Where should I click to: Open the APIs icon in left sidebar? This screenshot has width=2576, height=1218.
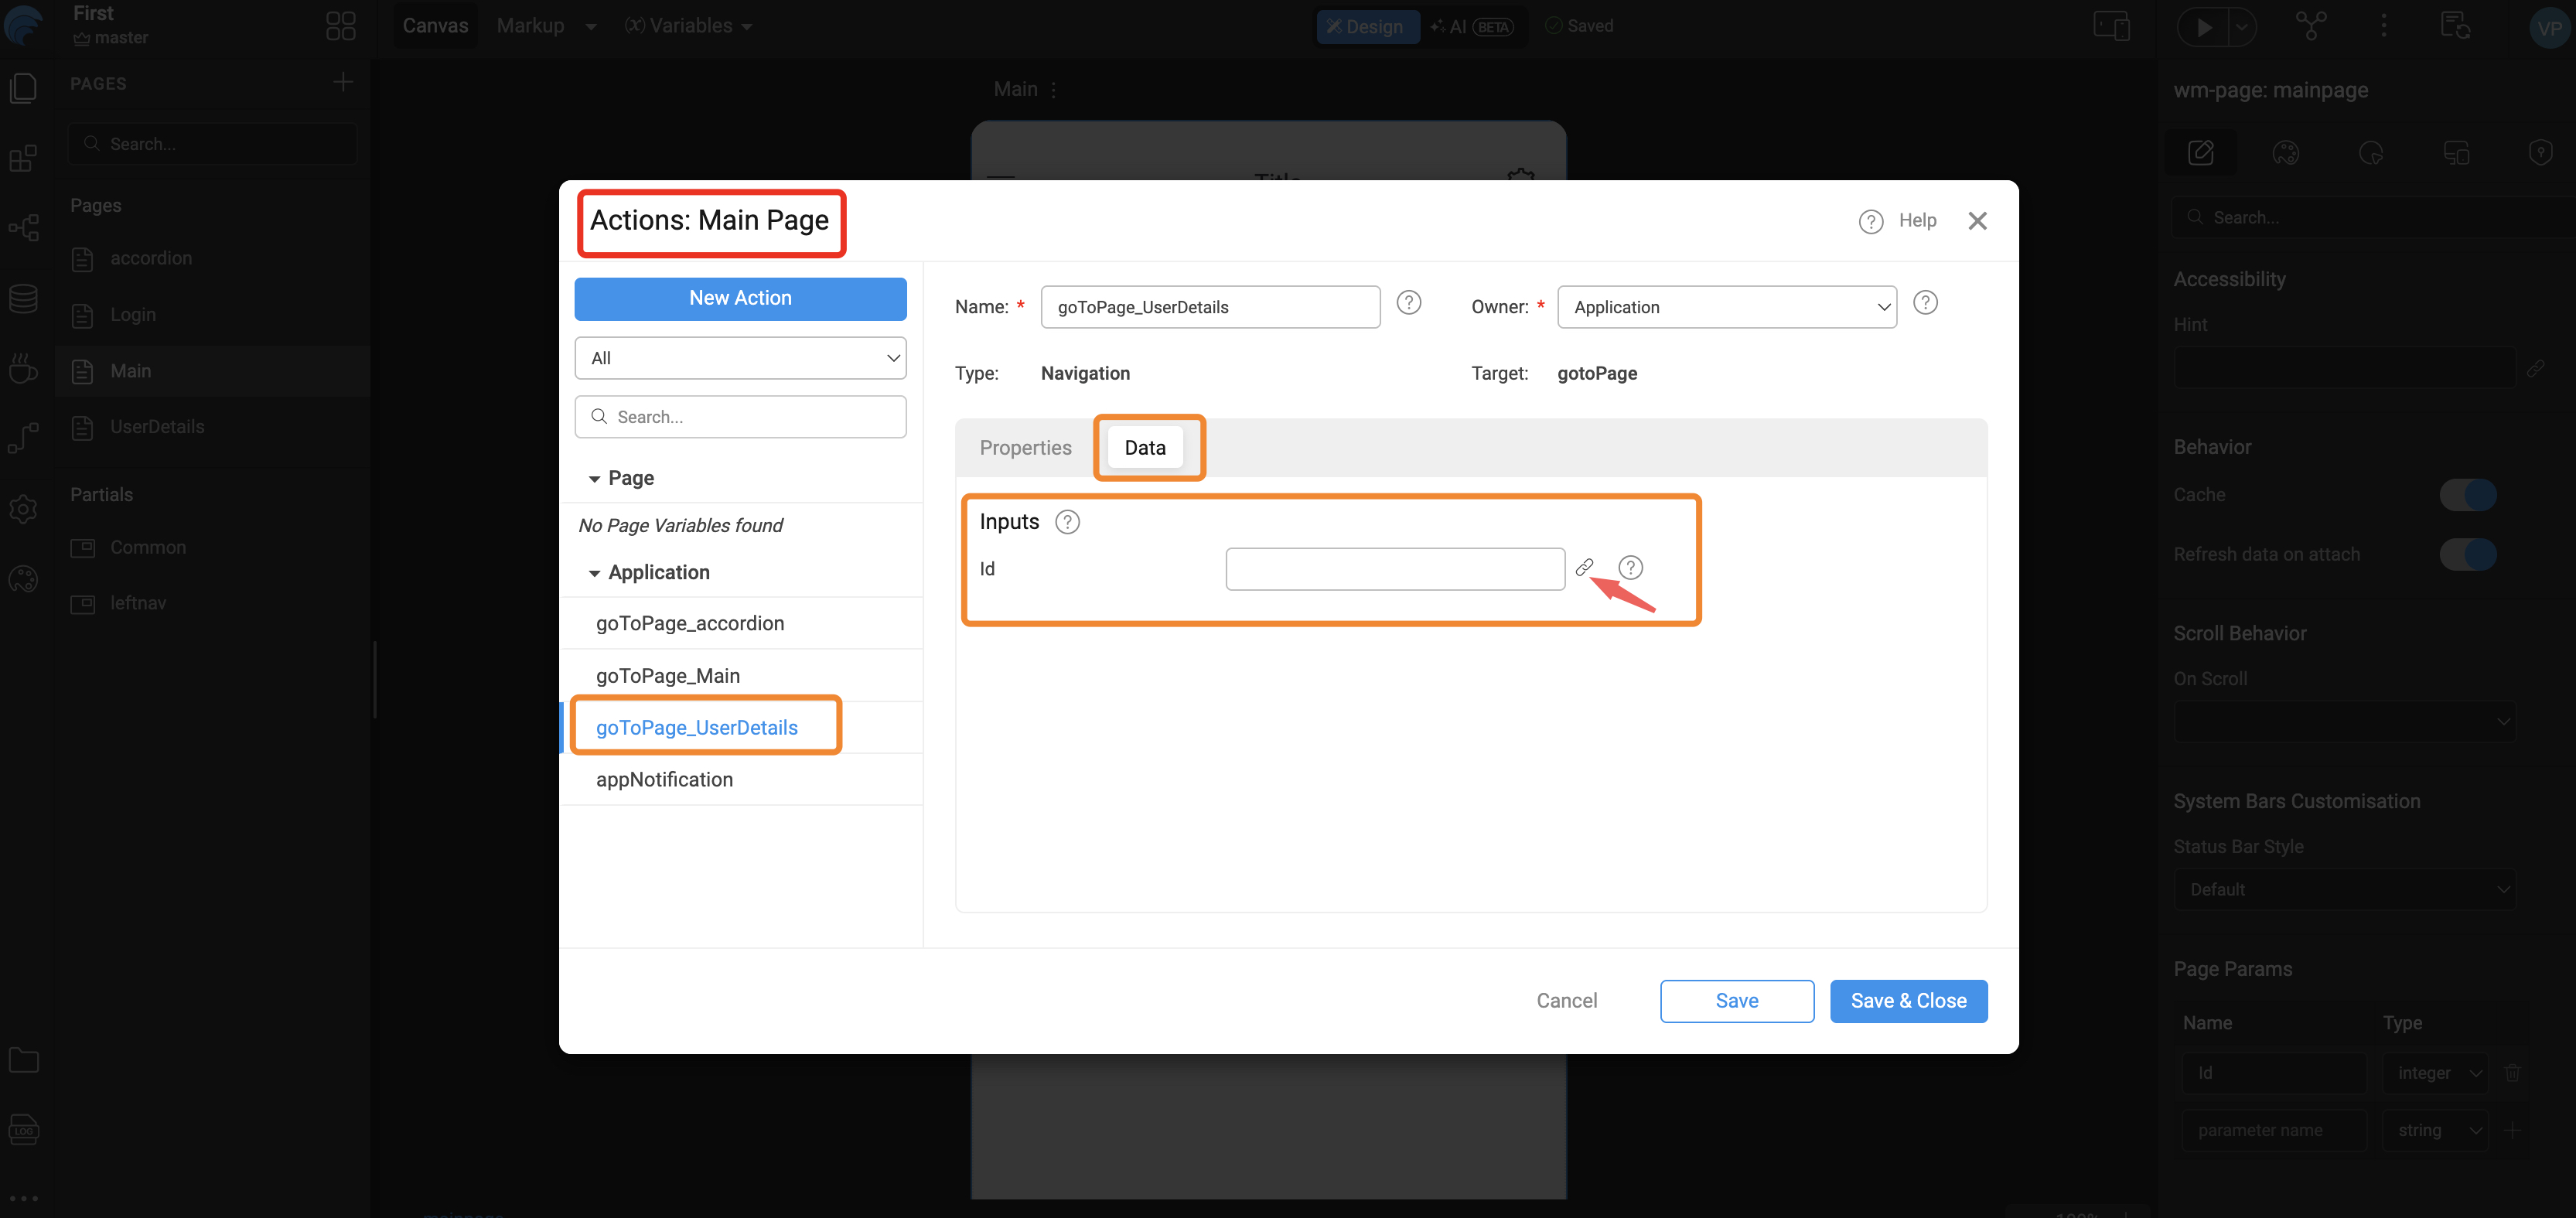(23, 438)
